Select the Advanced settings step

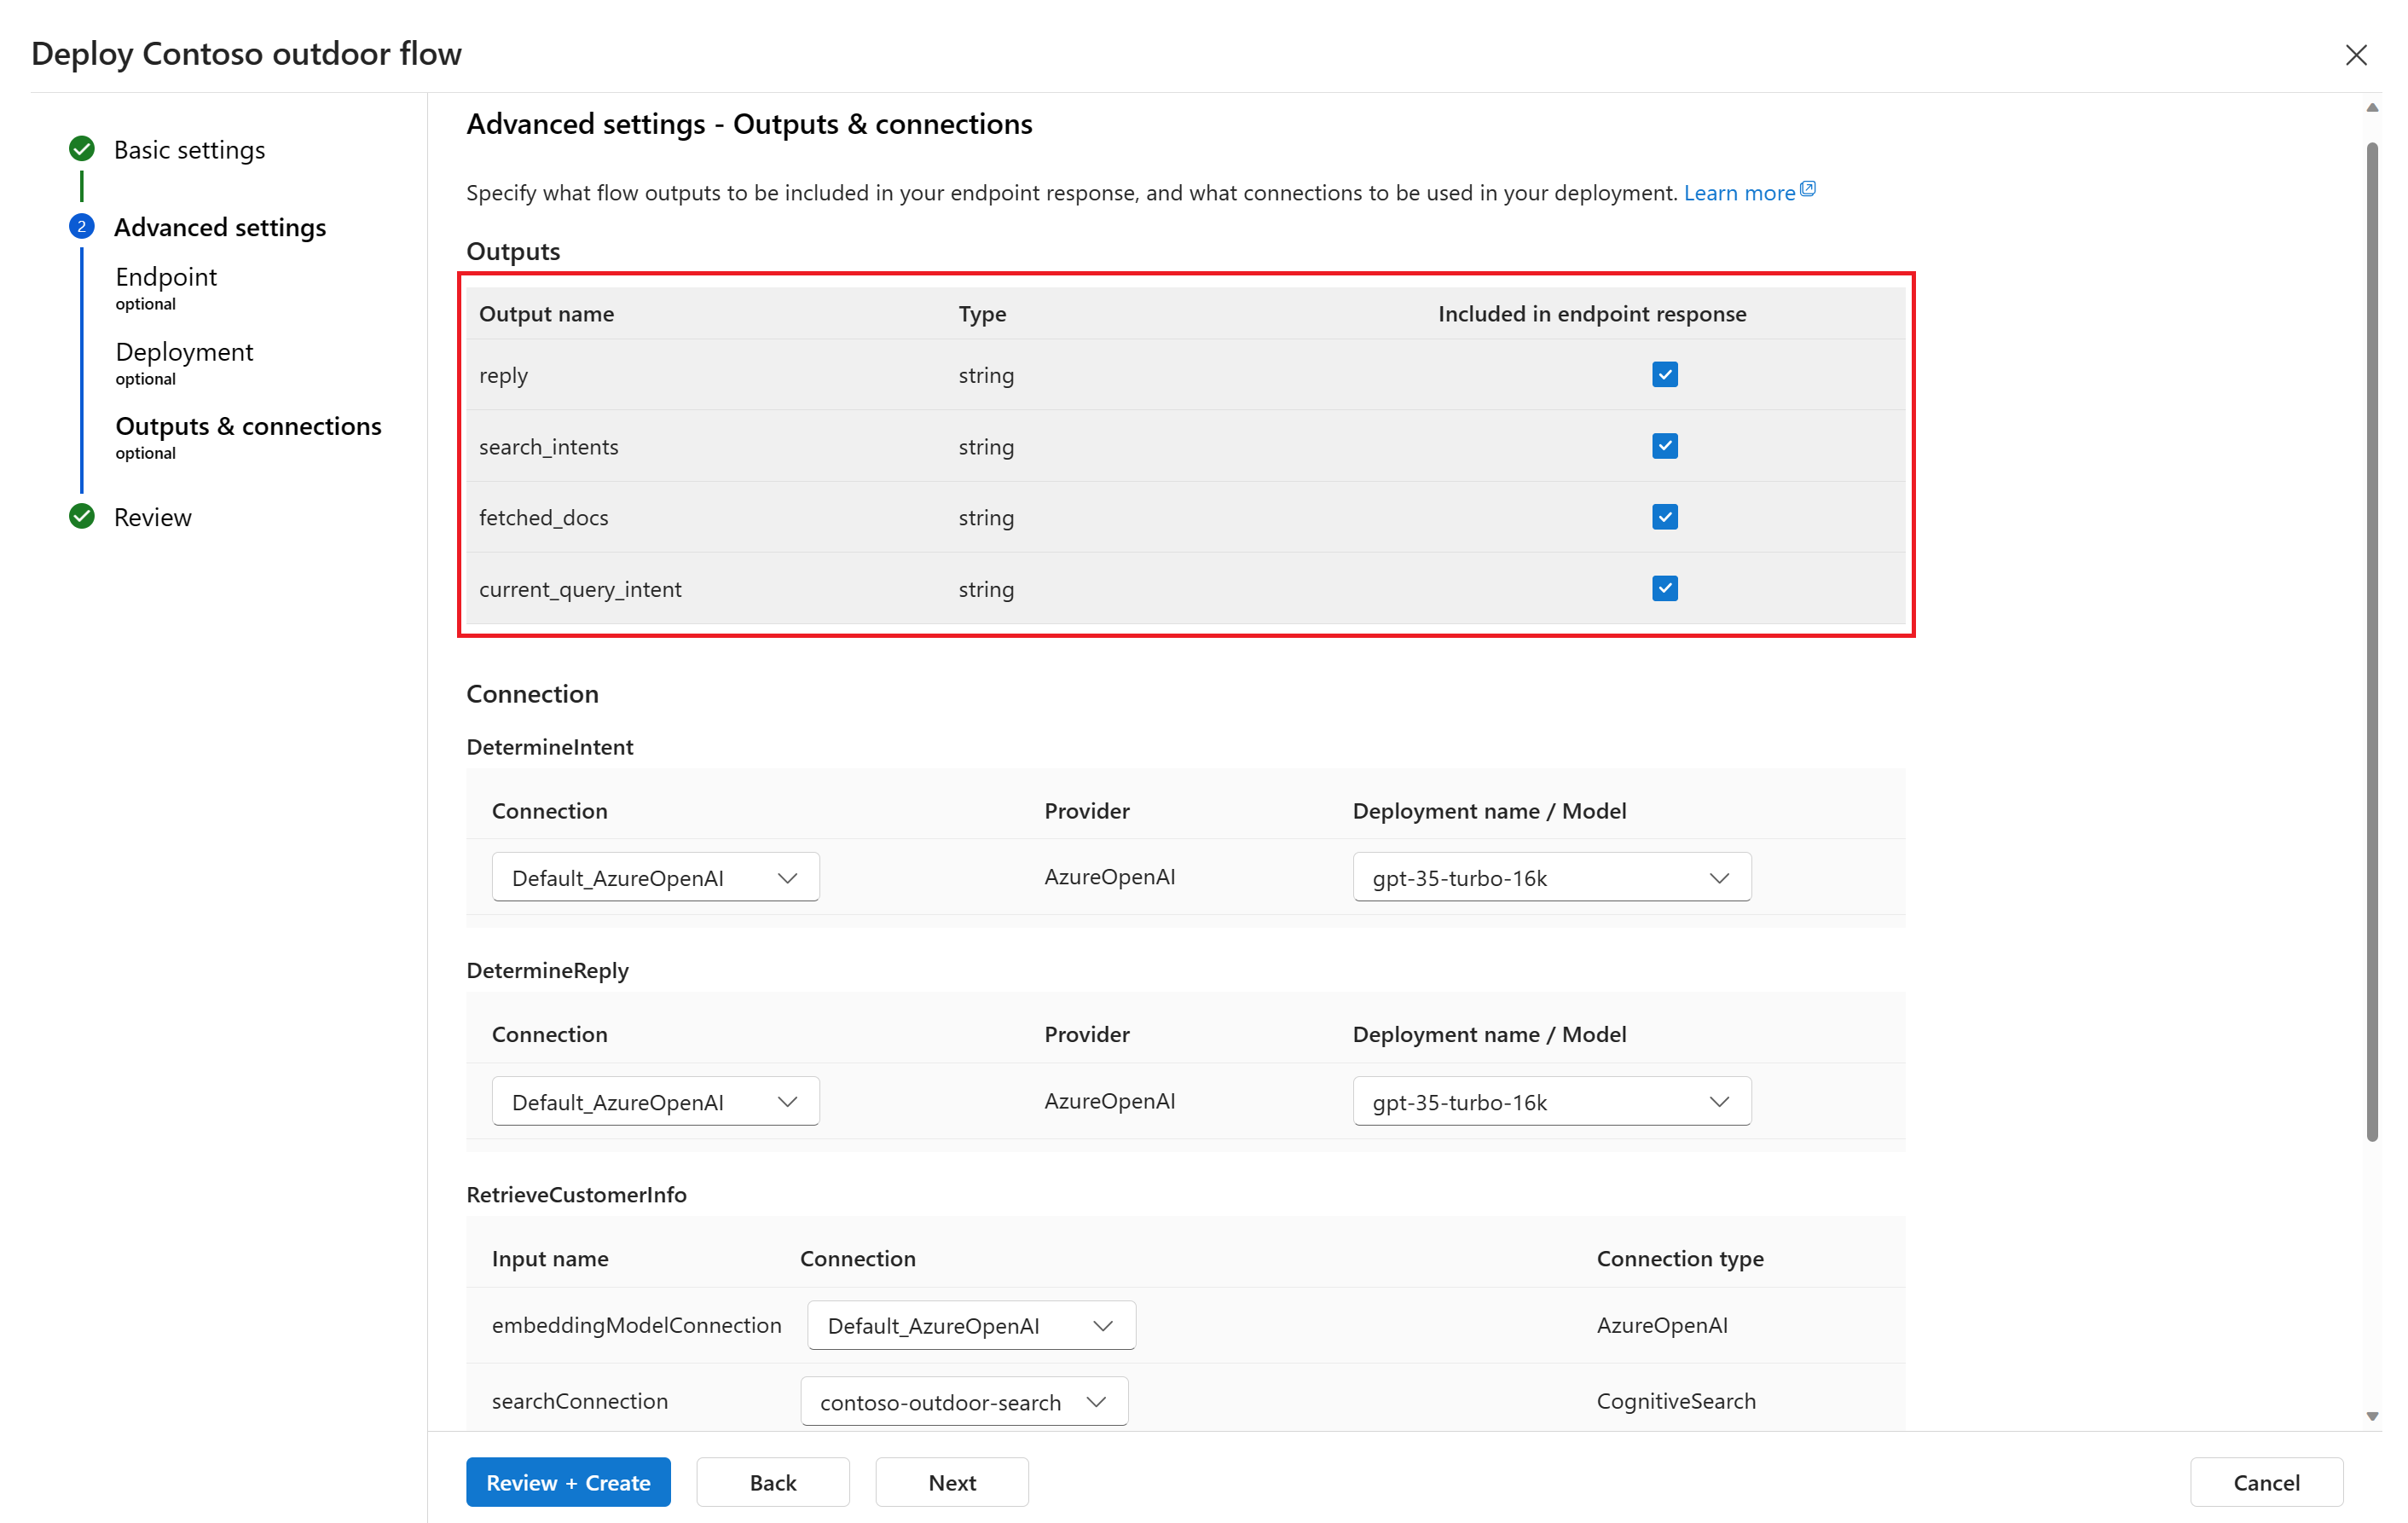click(219, 227)
